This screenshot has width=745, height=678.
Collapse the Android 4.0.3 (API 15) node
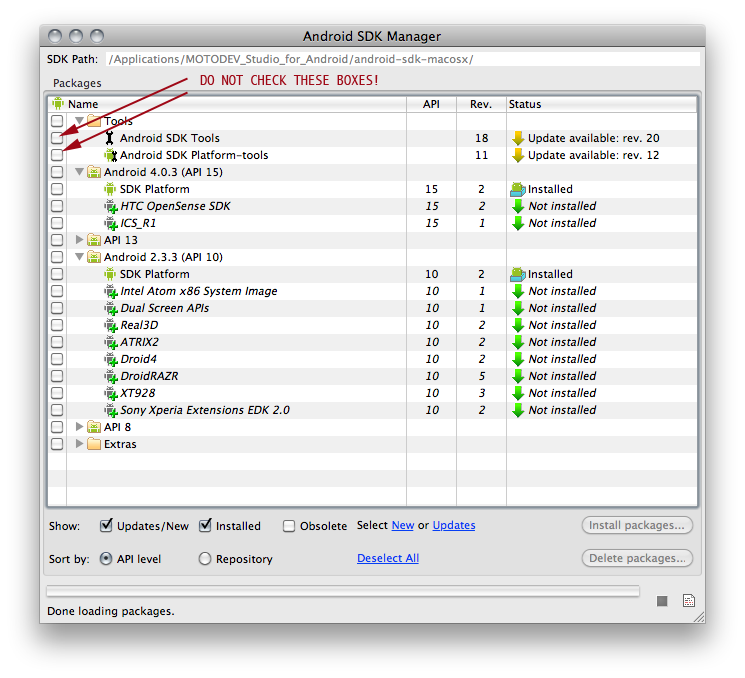79,172
